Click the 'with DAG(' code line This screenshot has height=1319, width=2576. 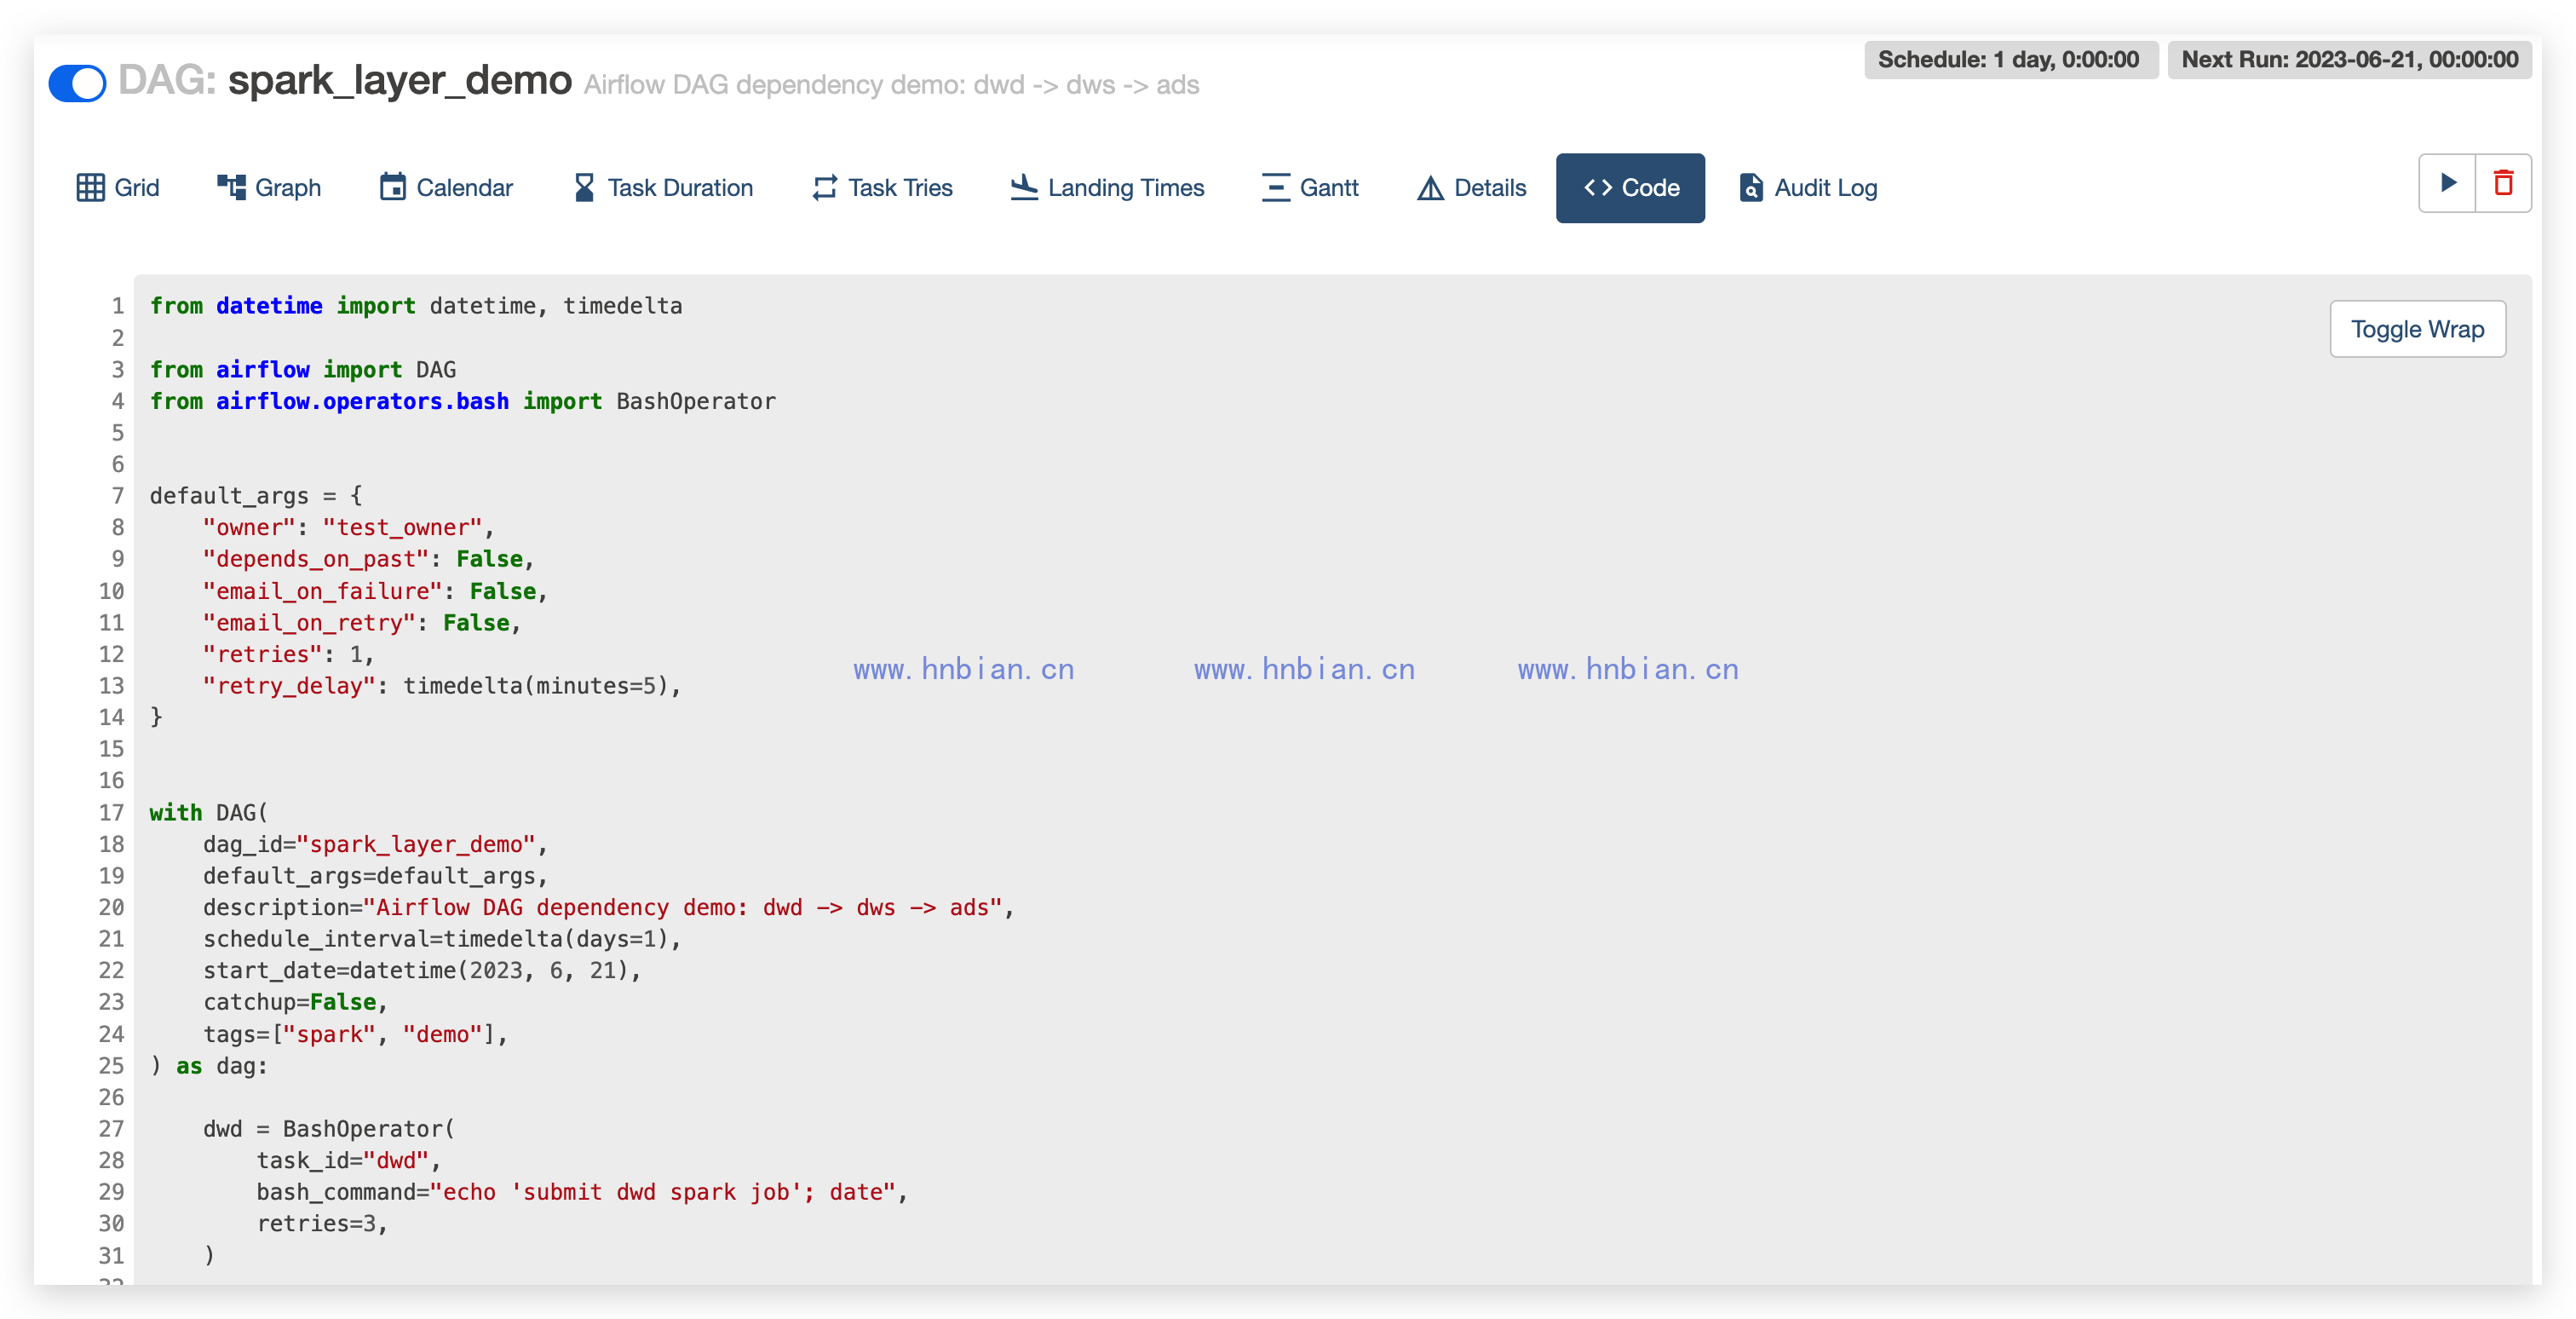point(209,813)
